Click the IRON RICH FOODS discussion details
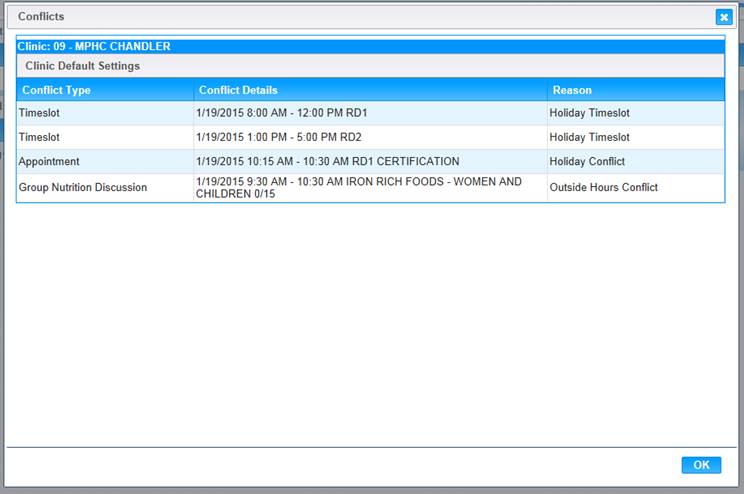This screenshot has height=494, width=744. (x=370, y=187)
